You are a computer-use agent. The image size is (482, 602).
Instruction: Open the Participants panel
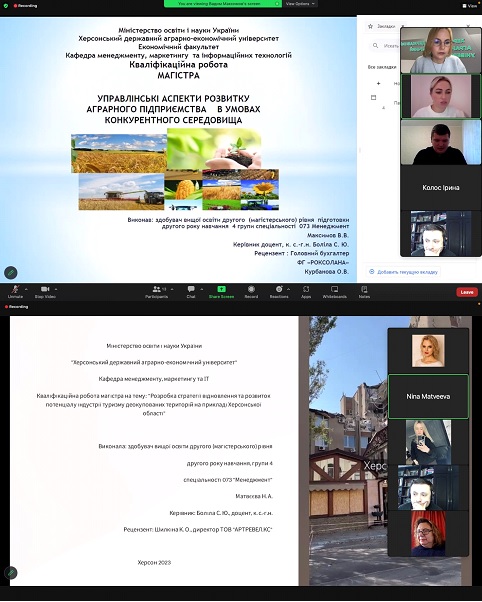click(x=157, y=292)
